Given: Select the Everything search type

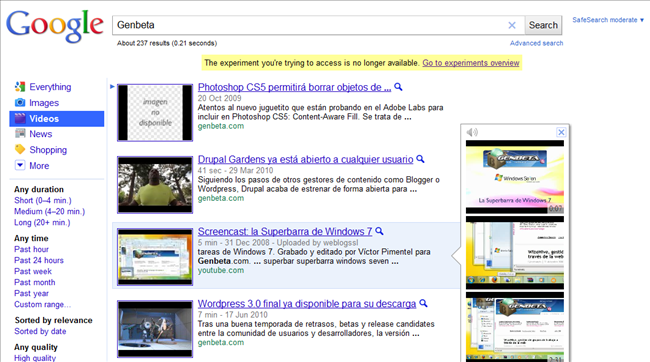Looking at the screenshot, I should [50, 87].
